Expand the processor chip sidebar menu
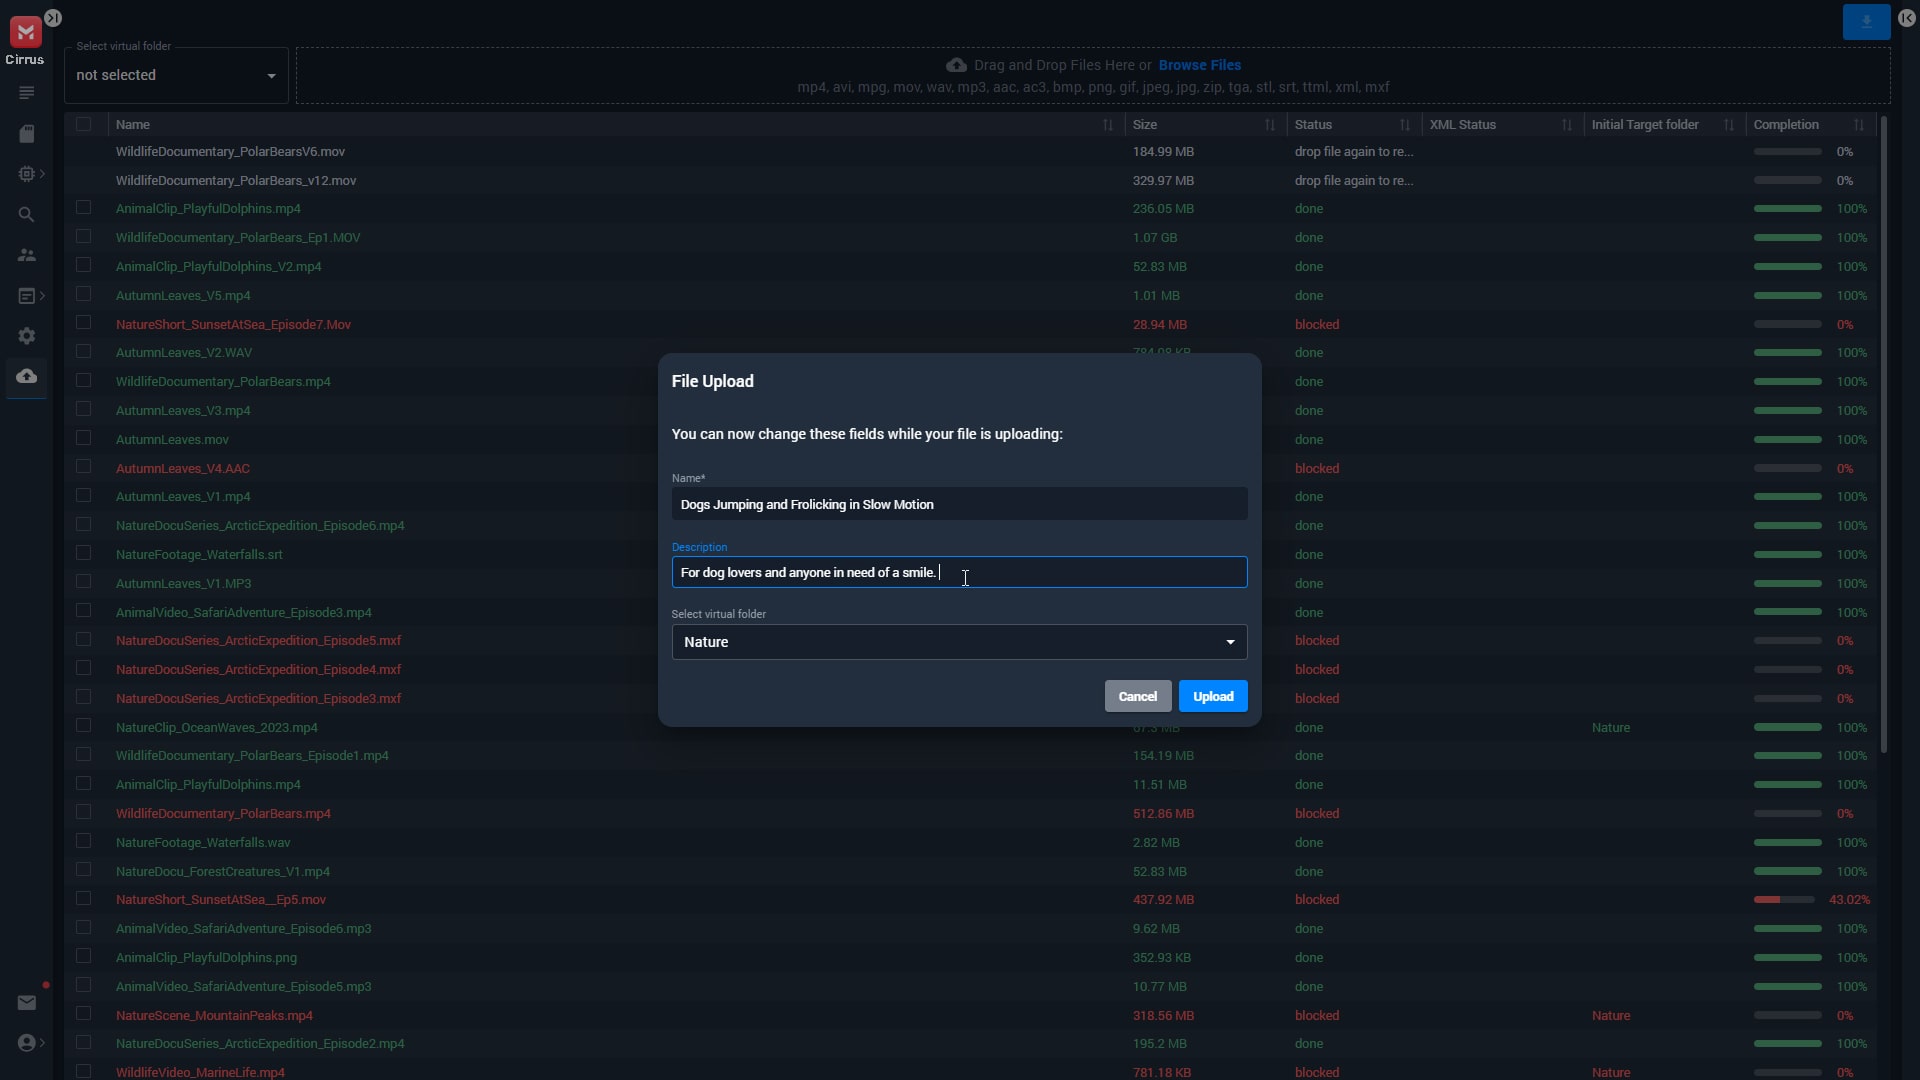The width and height of the screenshot is (1920, 1080). tap(27, 174)
